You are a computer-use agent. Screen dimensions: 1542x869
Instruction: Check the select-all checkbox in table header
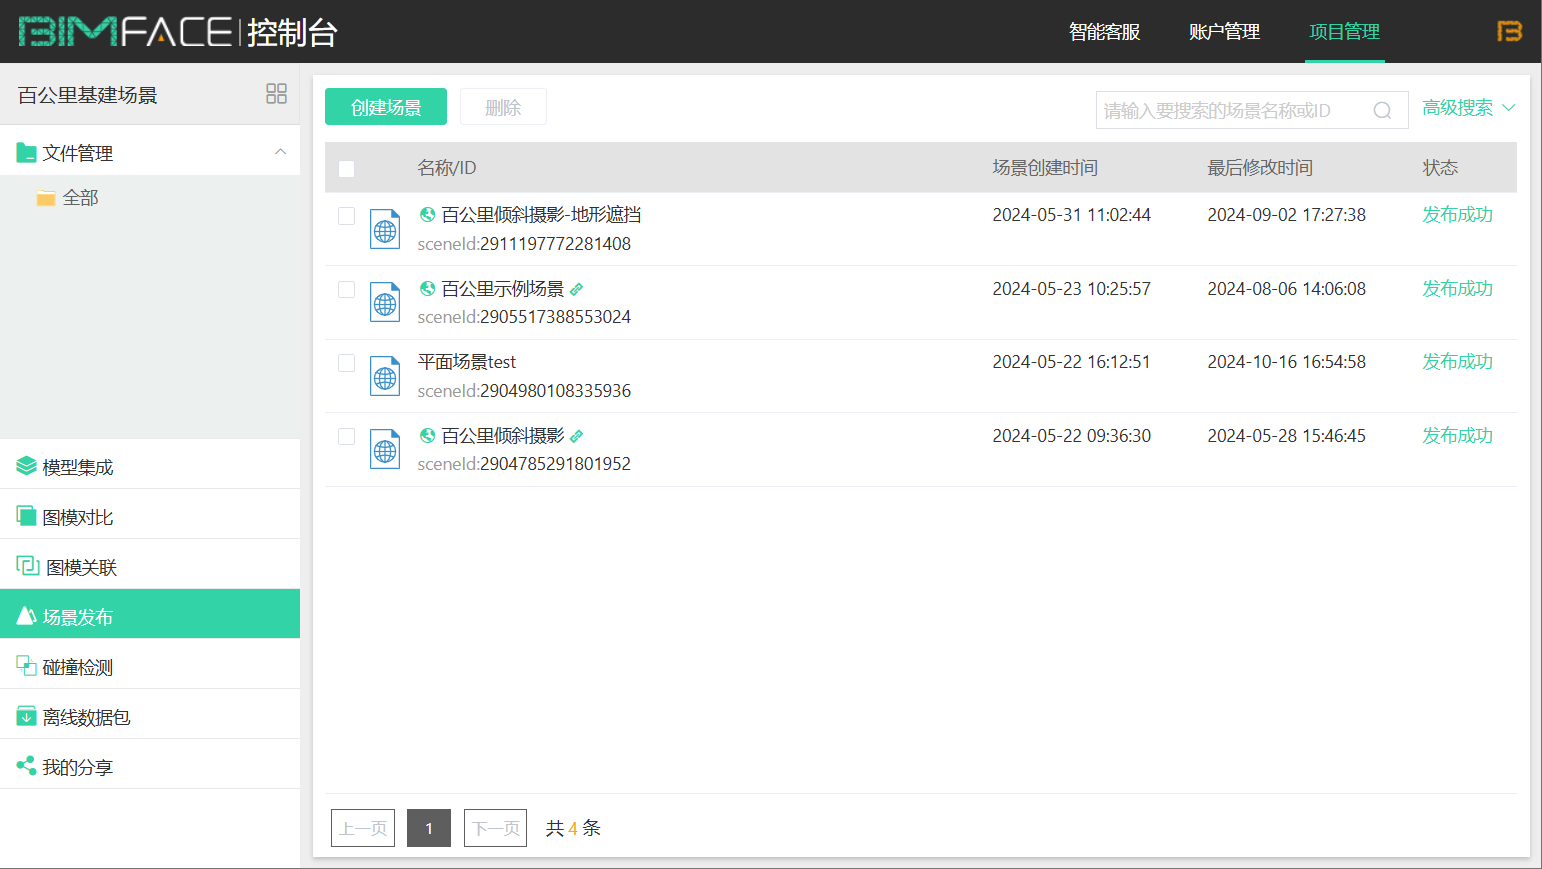pyautogui.click(x=347, y=169)
